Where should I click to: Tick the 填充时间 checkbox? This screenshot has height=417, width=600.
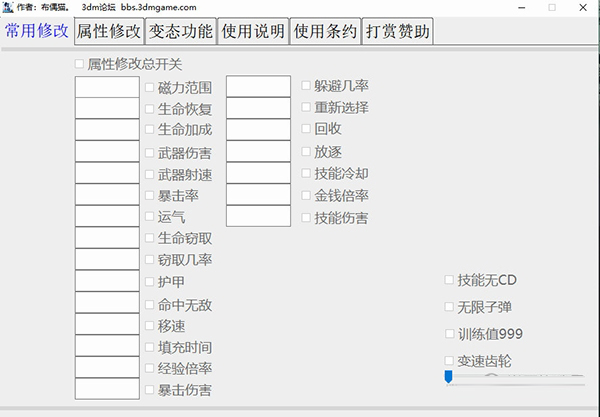coord(149,347)
